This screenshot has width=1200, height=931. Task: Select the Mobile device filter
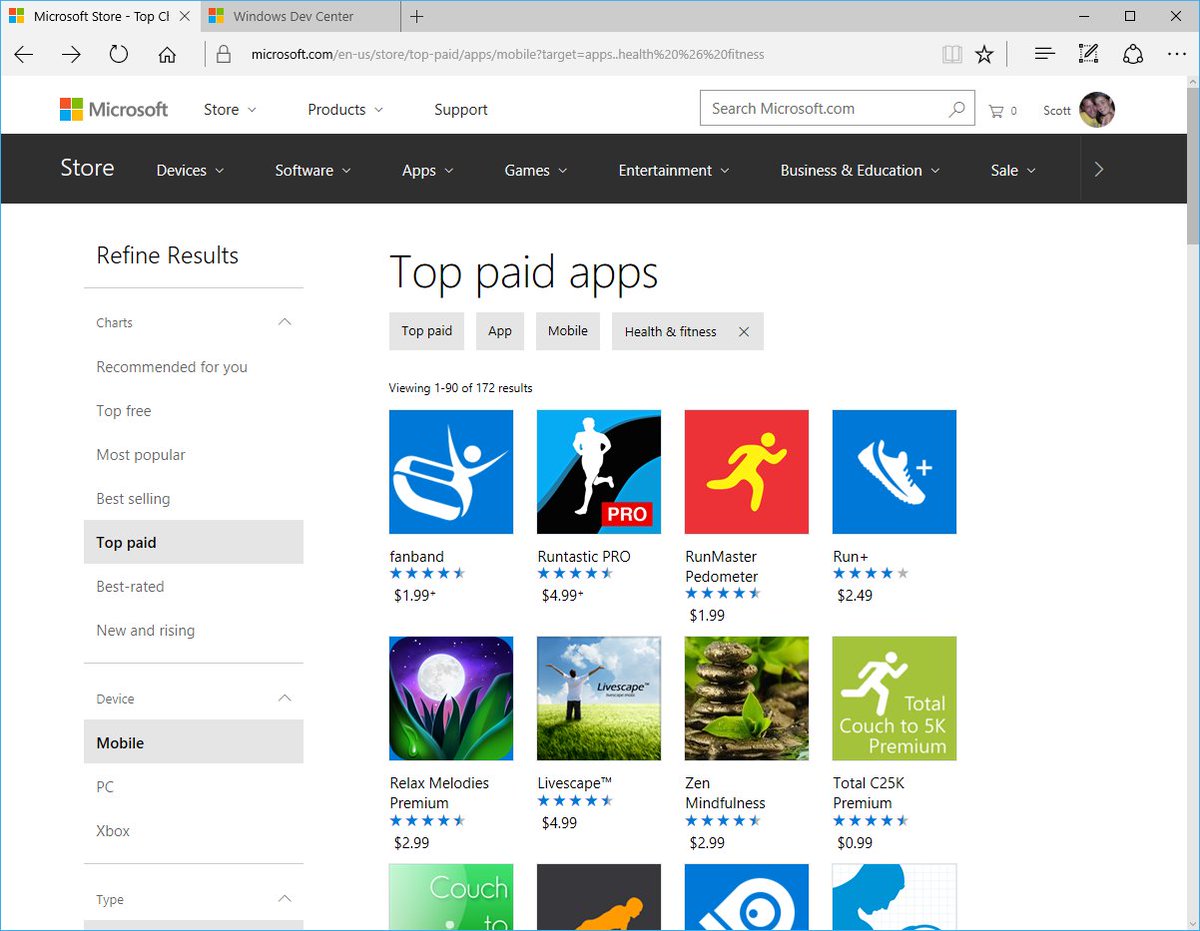pyautogui.click(x=120, y=741)
